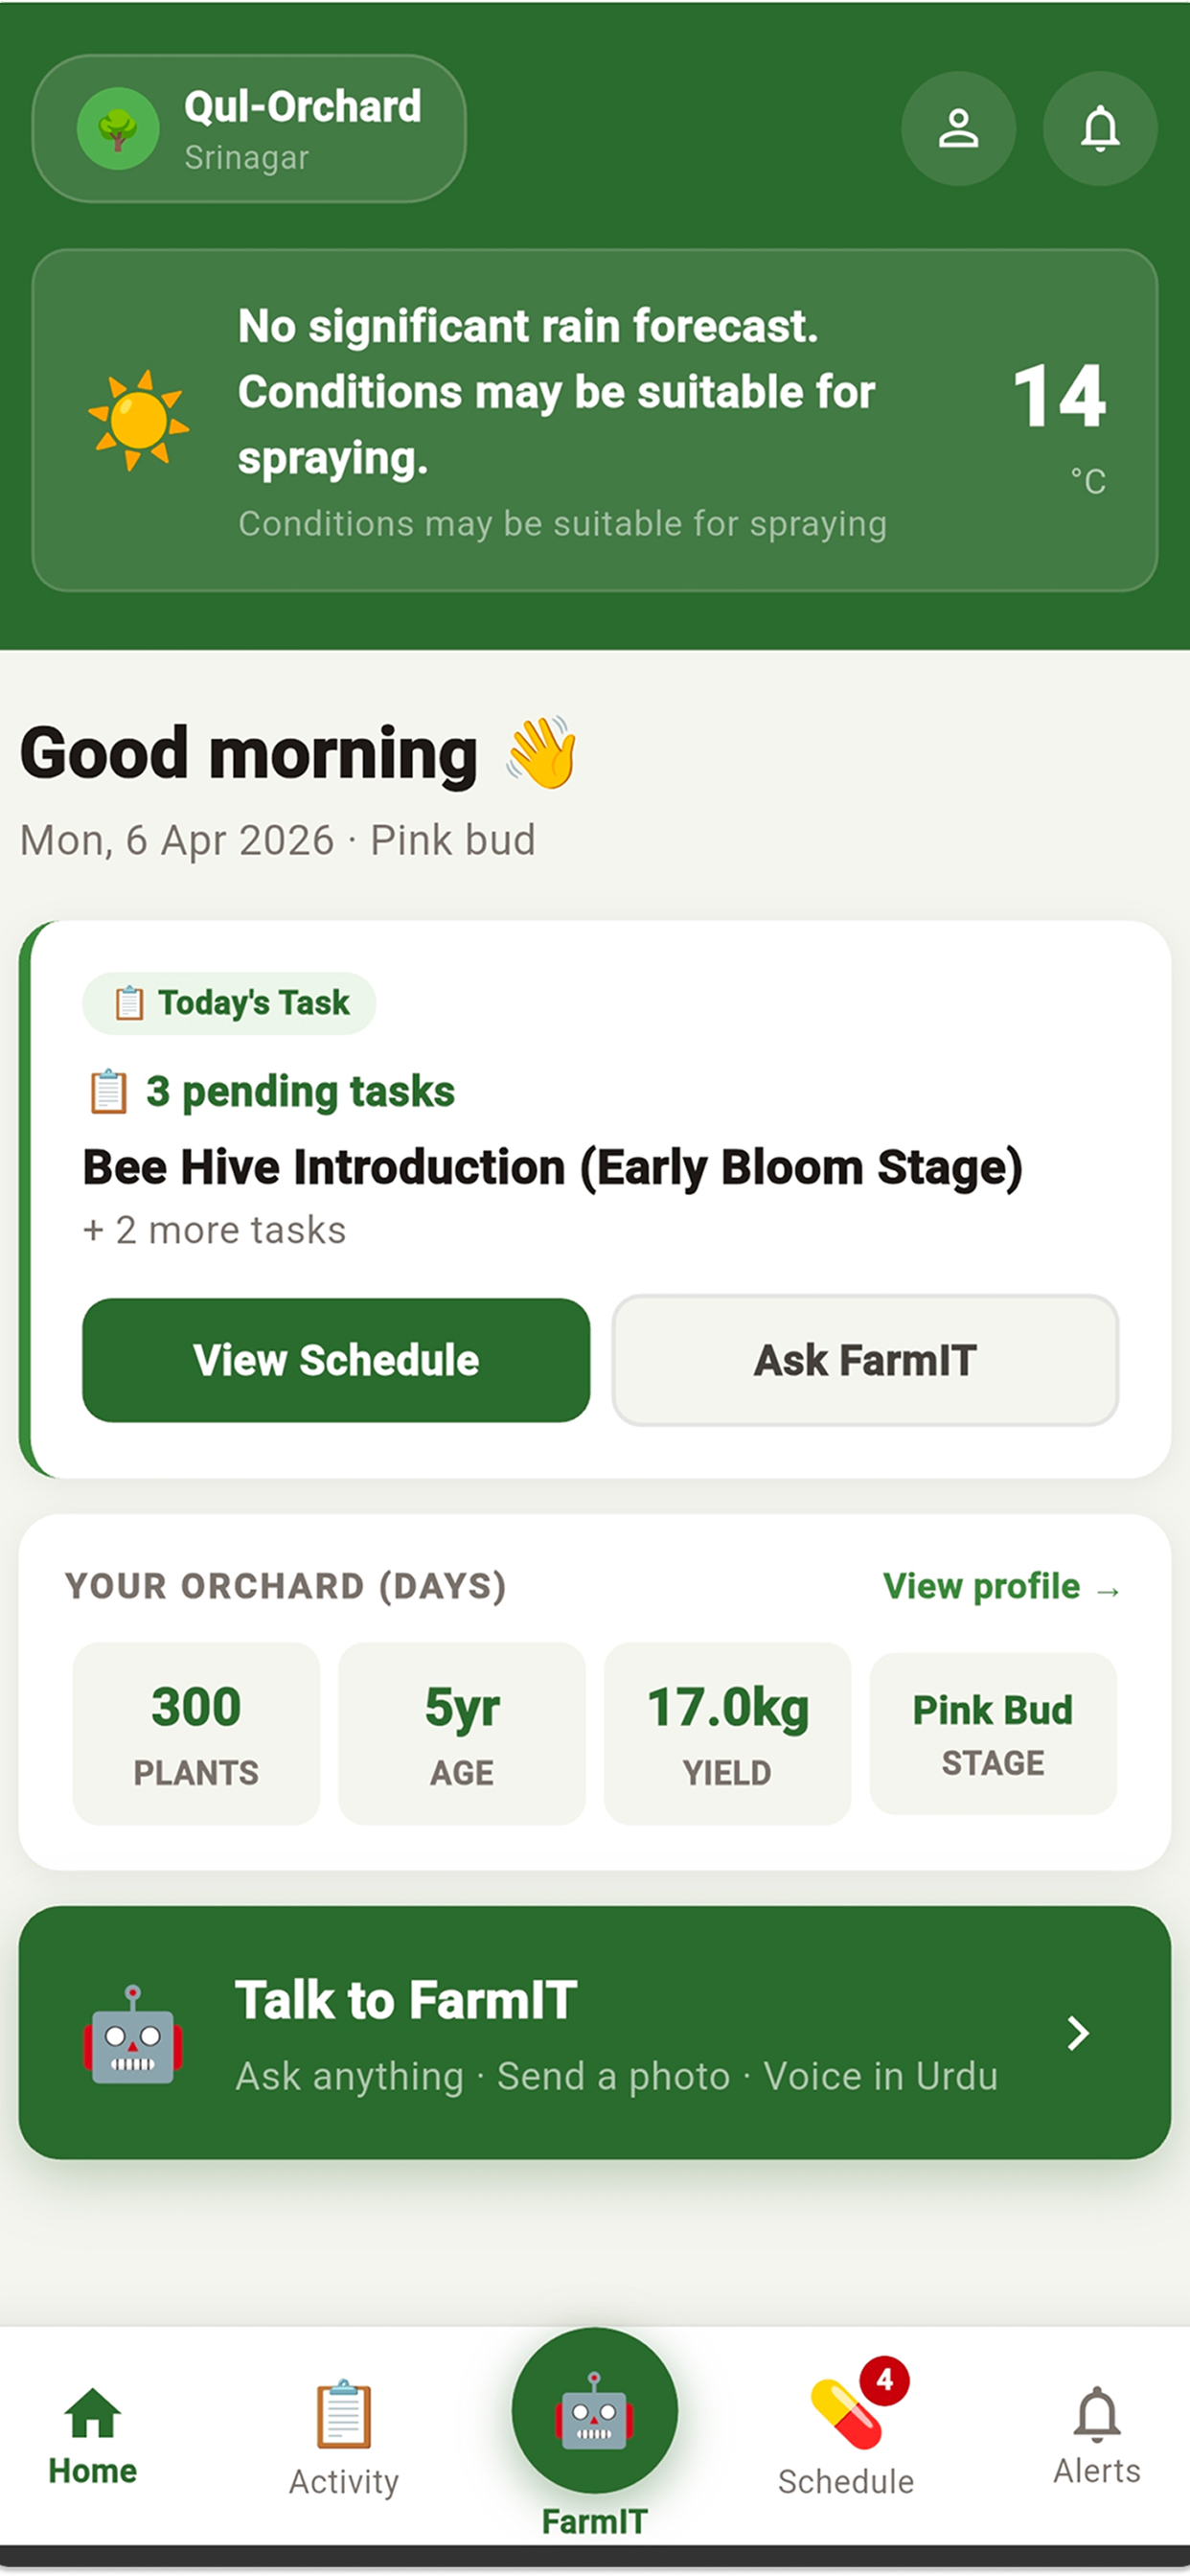
Task: Open the Qul-Orchard Srinagar orchard selector
Action: click(x=249, y=128)
